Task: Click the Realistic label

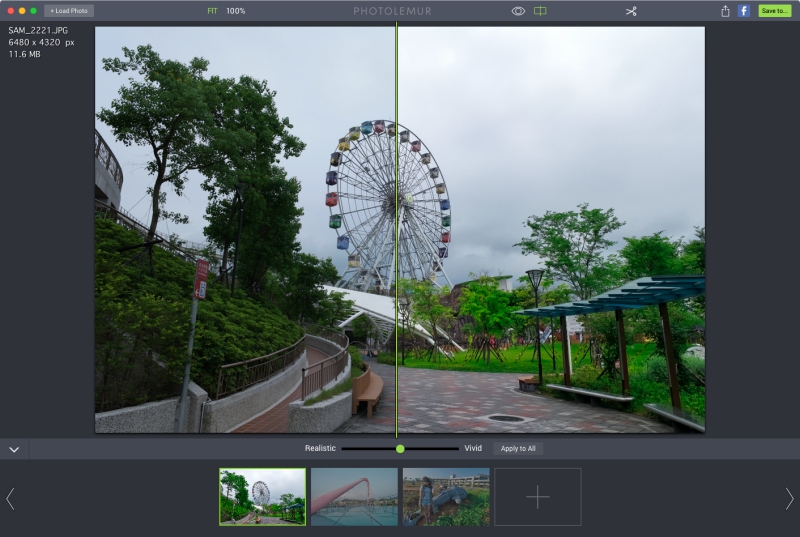Action: coord(320,449)
